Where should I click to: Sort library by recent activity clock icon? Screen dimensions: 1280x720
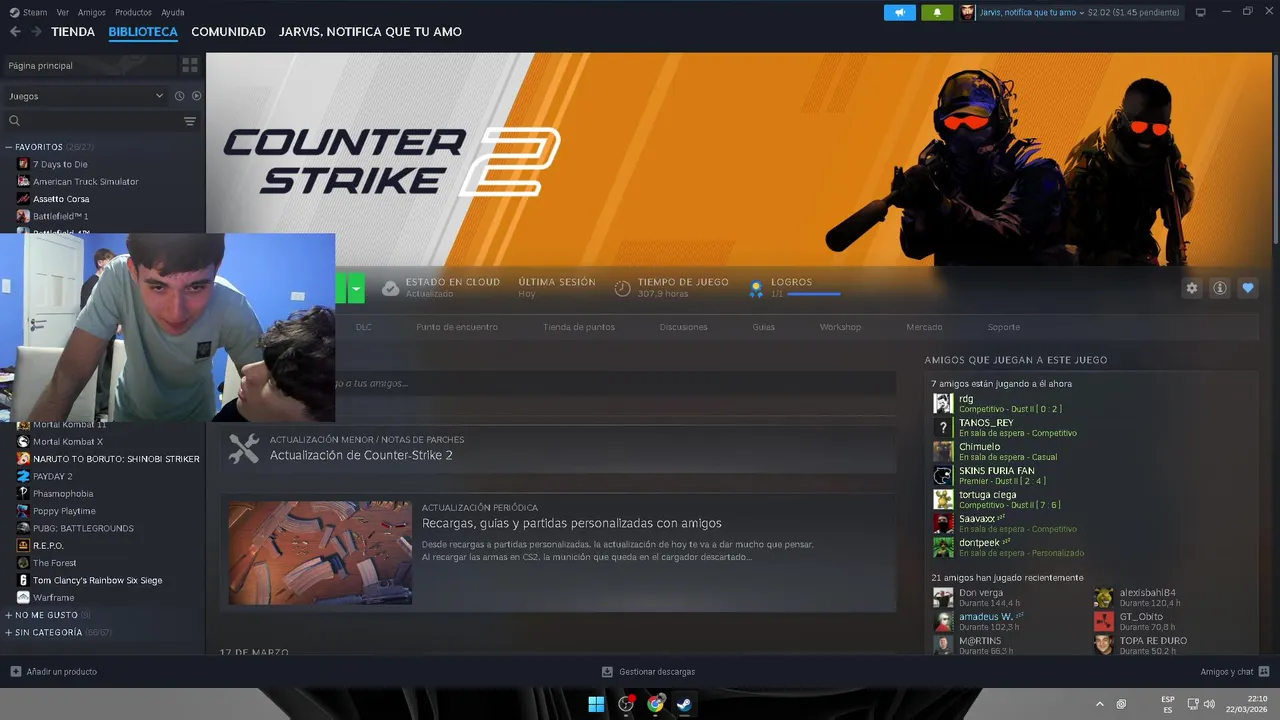click(x=180, y=96)
